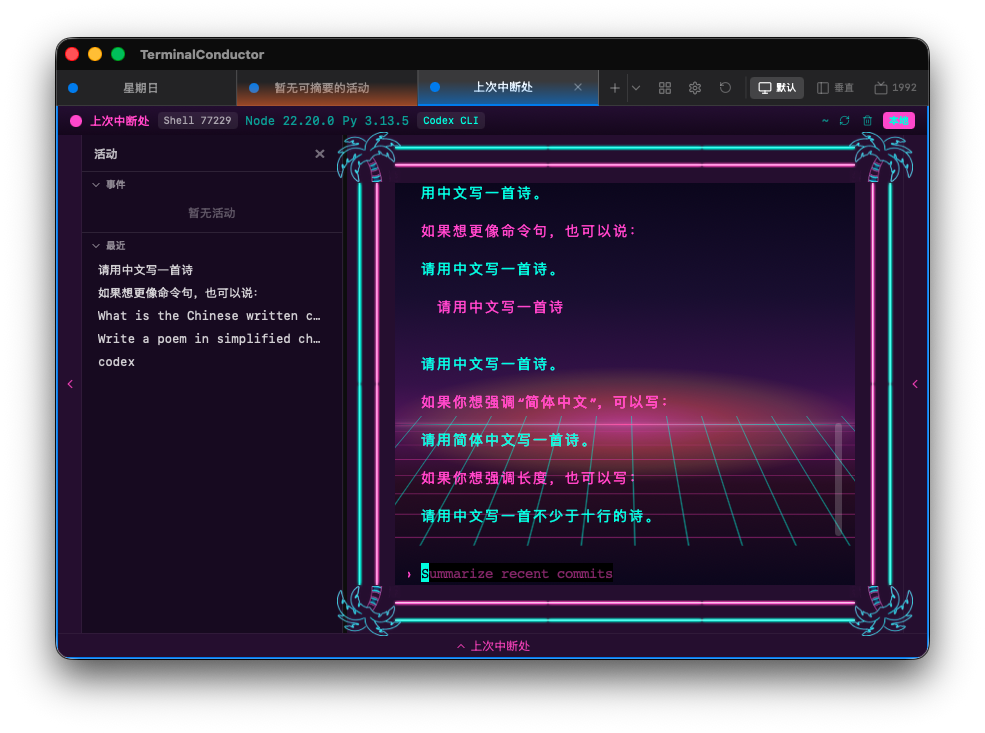Click the 活动 panel title
Viewport: 985px width, 733px height.
[x=106, y=154]
